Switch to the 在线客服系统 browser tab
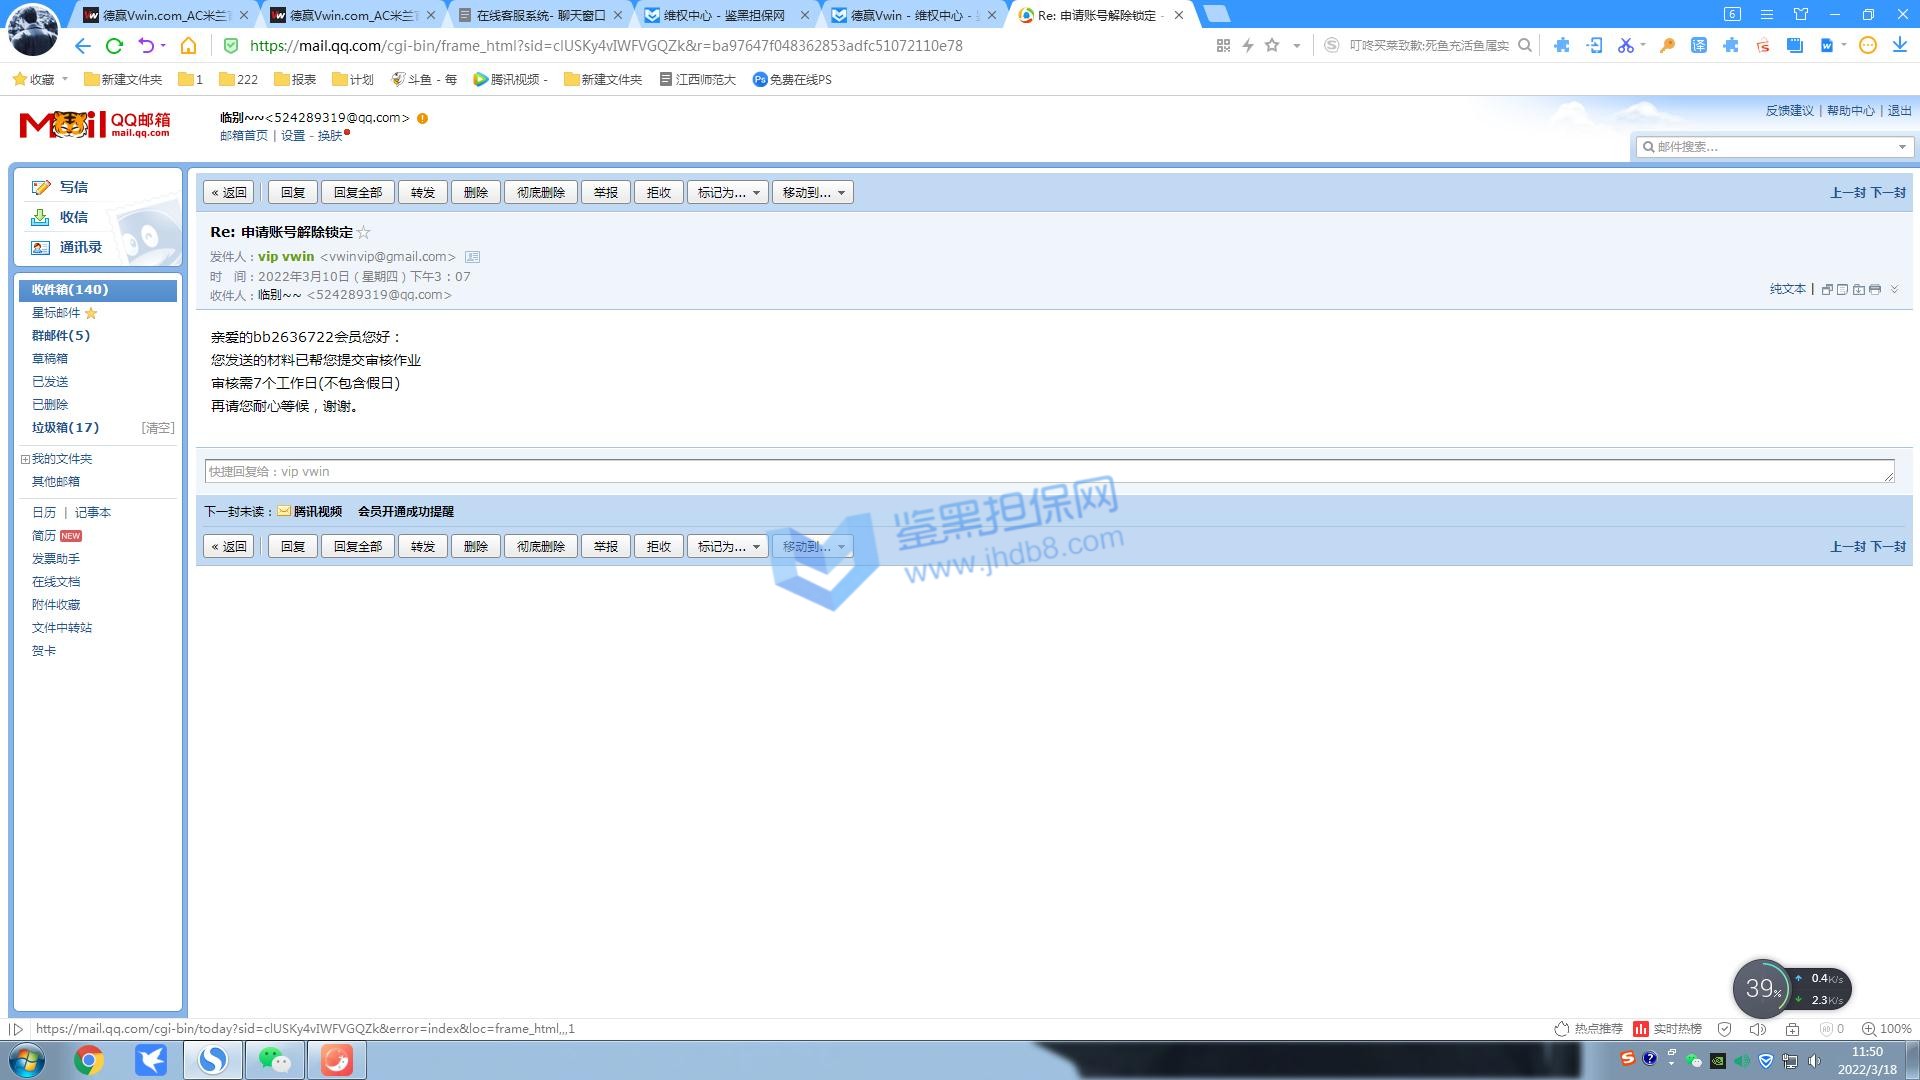The height and width of the screenshot is (1080, 1920). 540,15
